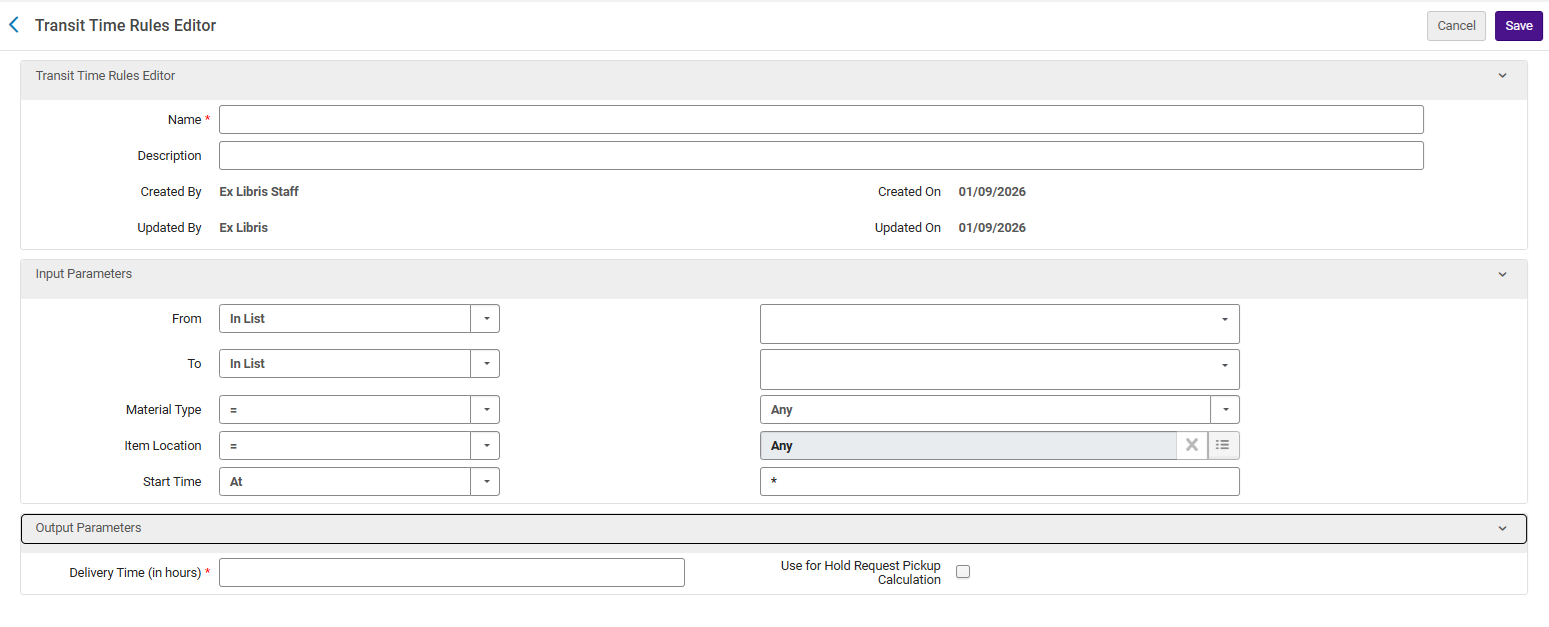Collapse the Transit Time Rules Editor section

coord(1502,76)
